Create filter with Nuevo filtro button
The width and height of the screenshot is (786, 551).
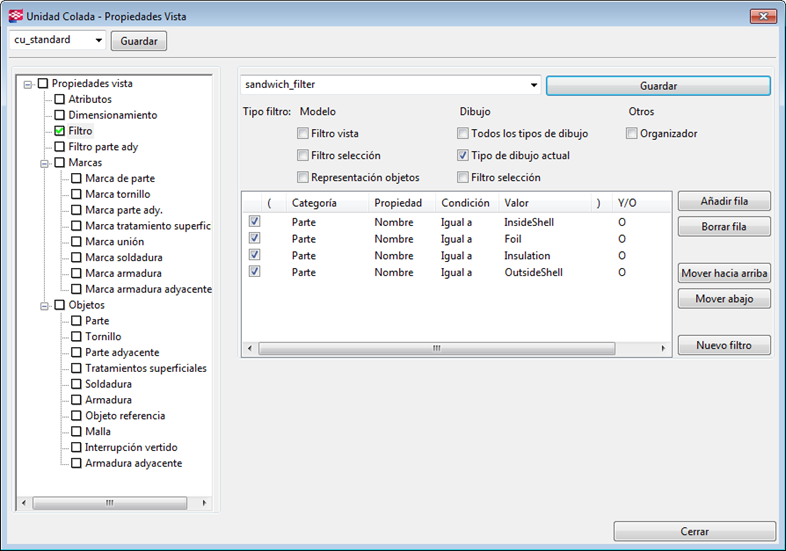tap(724, 346)
